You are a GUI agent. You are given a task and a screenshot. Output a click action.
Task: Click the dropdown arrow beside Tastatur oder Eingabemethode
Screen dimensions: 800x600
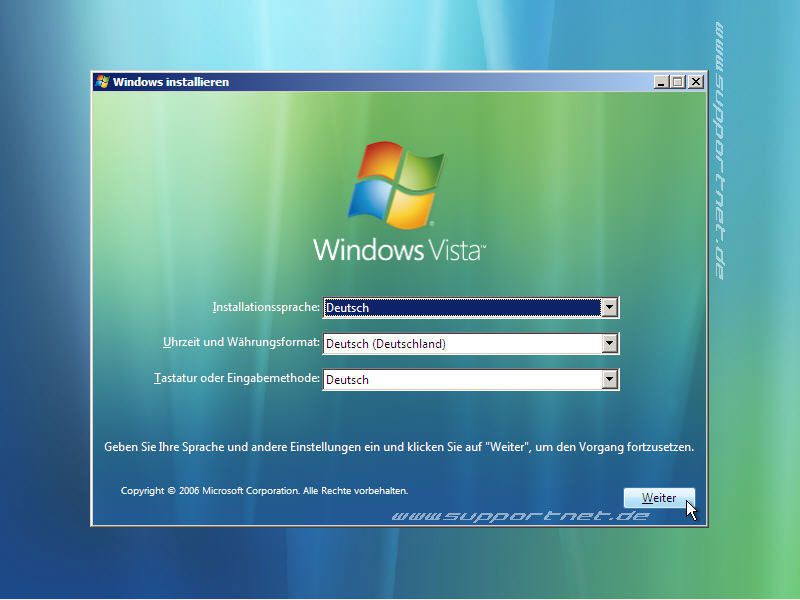[x=610, y=379]
